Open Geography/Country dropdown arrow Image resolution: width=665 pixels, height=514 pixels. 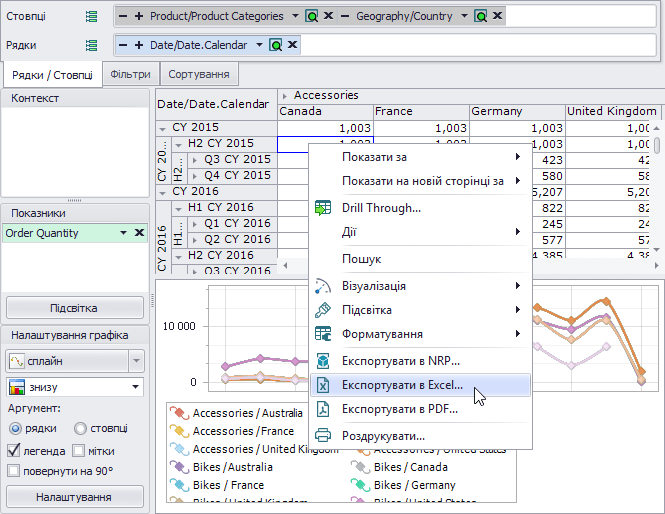[464, 17]
